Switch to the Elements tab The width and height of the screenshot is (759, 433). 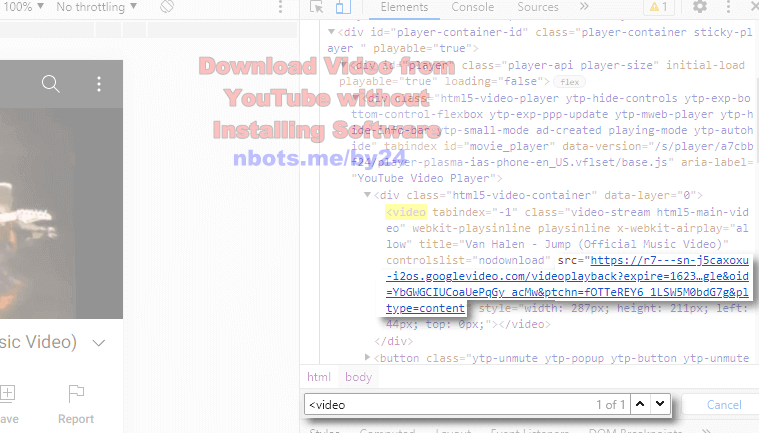[x=404, y=7]
